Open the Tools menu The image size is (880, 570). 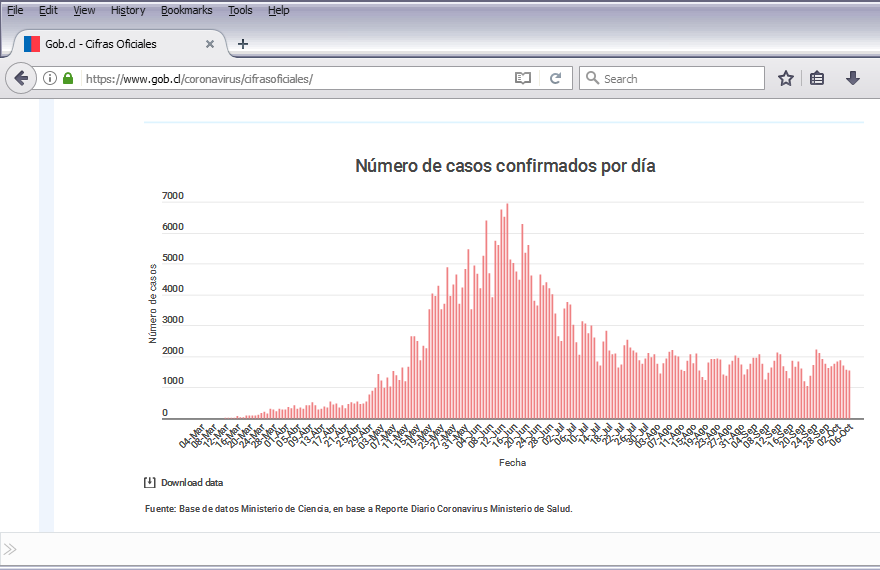[240, 10]
